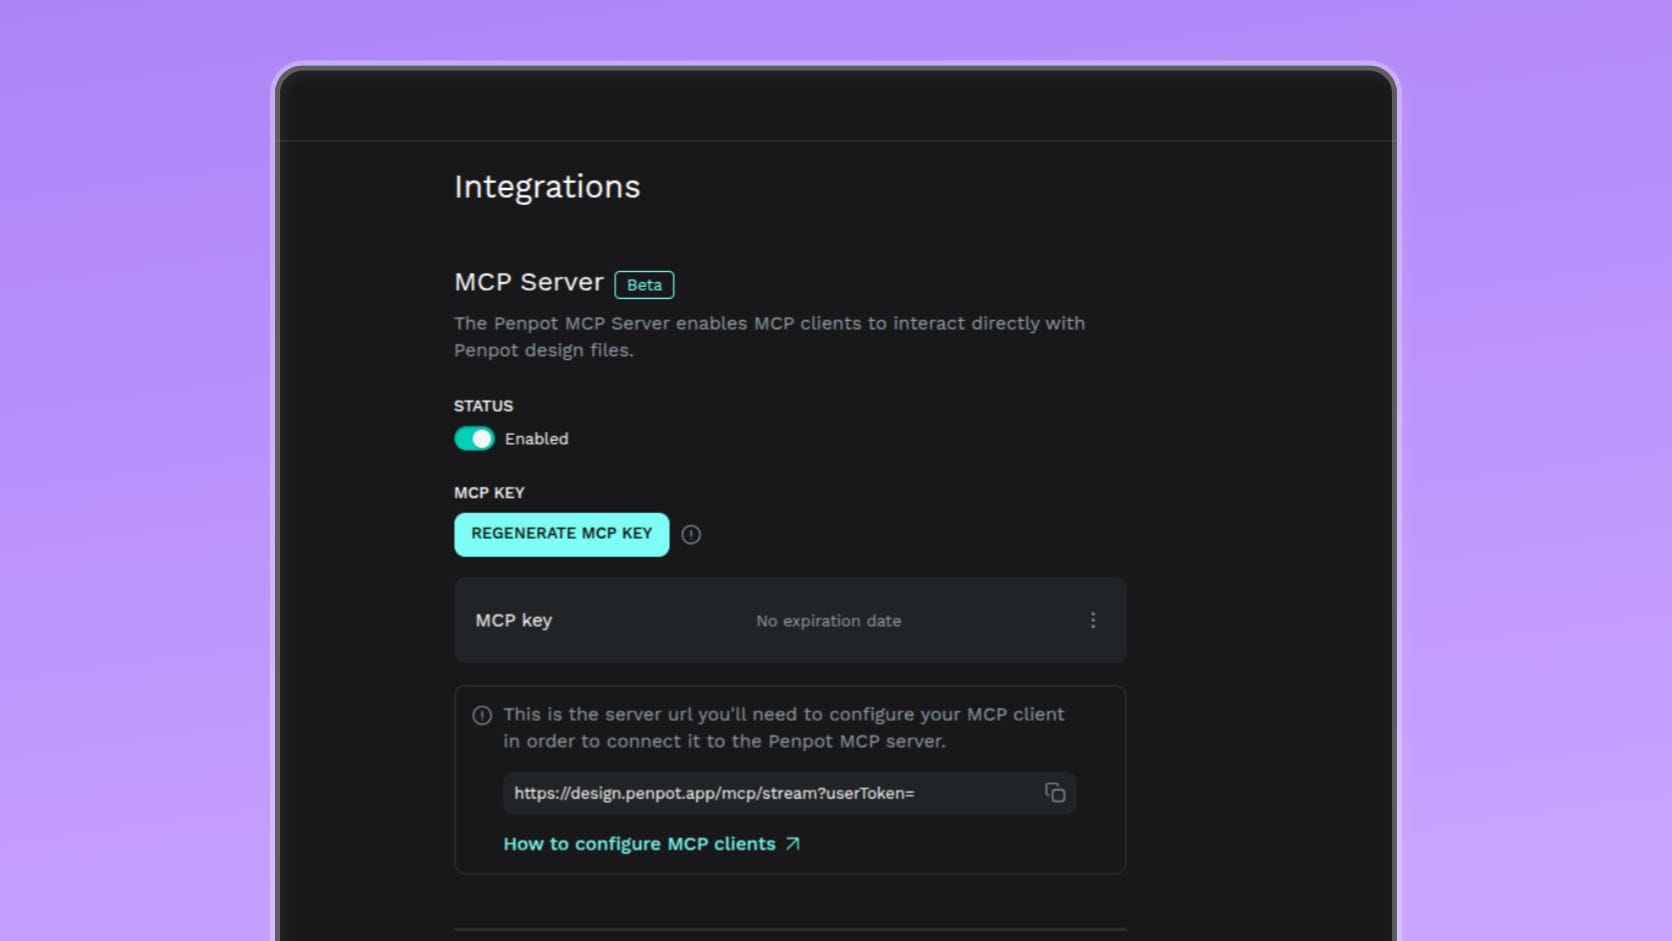Click the Regenerate MCP Key button
The height and width of the screenshot is (941, 1672).
561,534
